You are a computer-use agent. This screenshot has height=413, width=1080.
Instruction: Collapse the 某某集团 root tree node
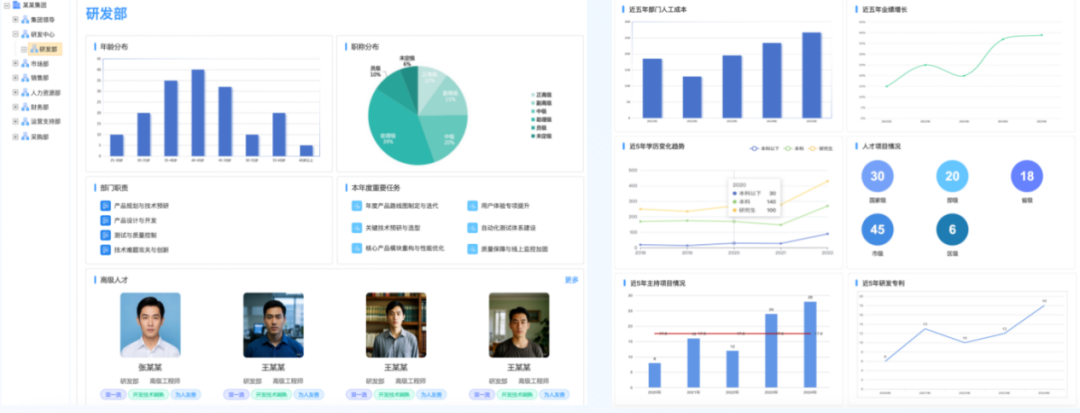click(7, 5)
